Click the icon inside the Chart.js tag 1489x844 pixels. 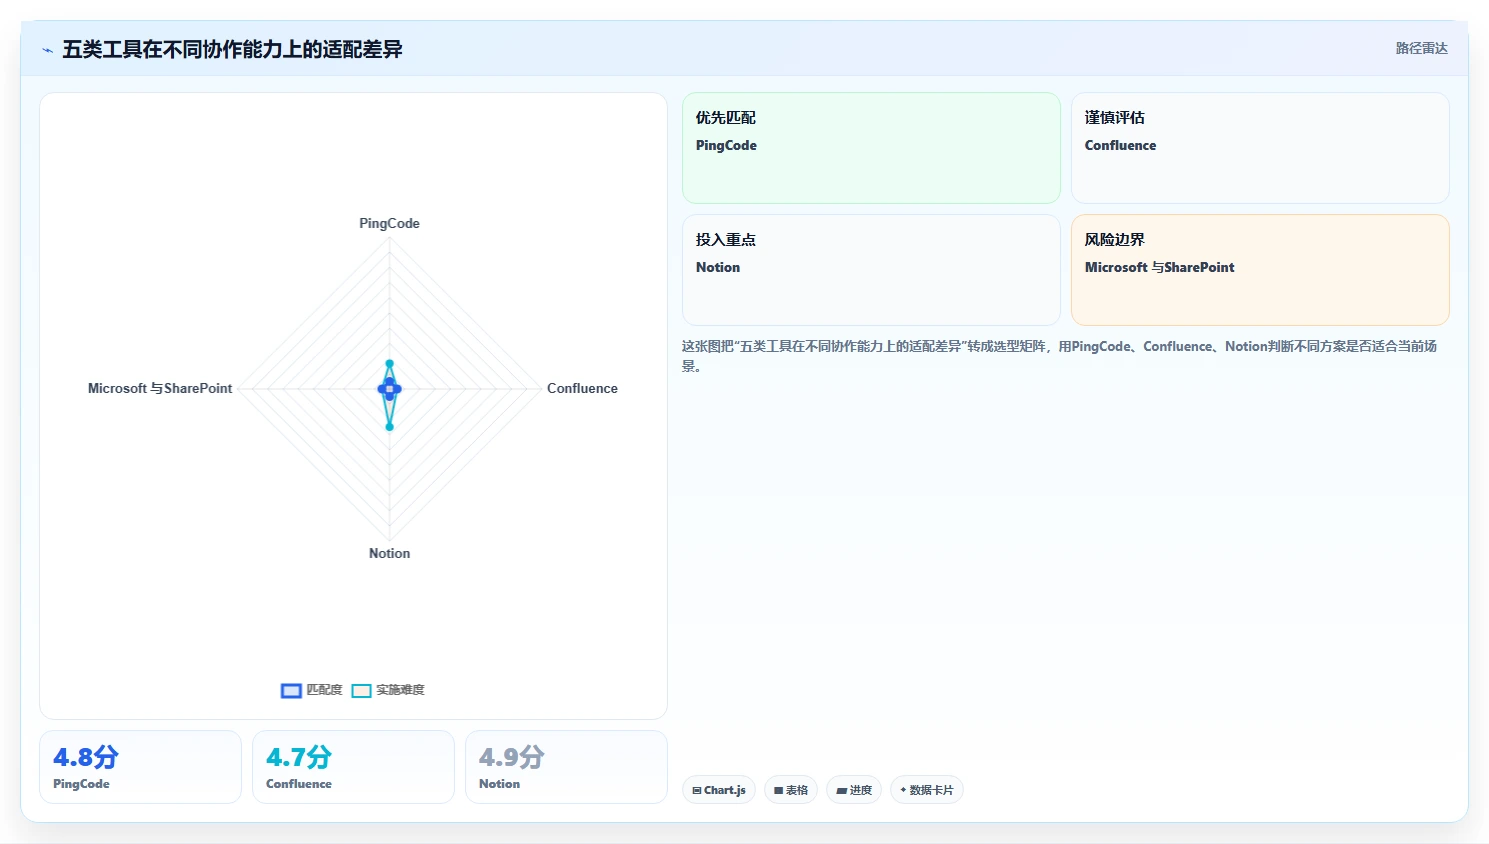697,790
